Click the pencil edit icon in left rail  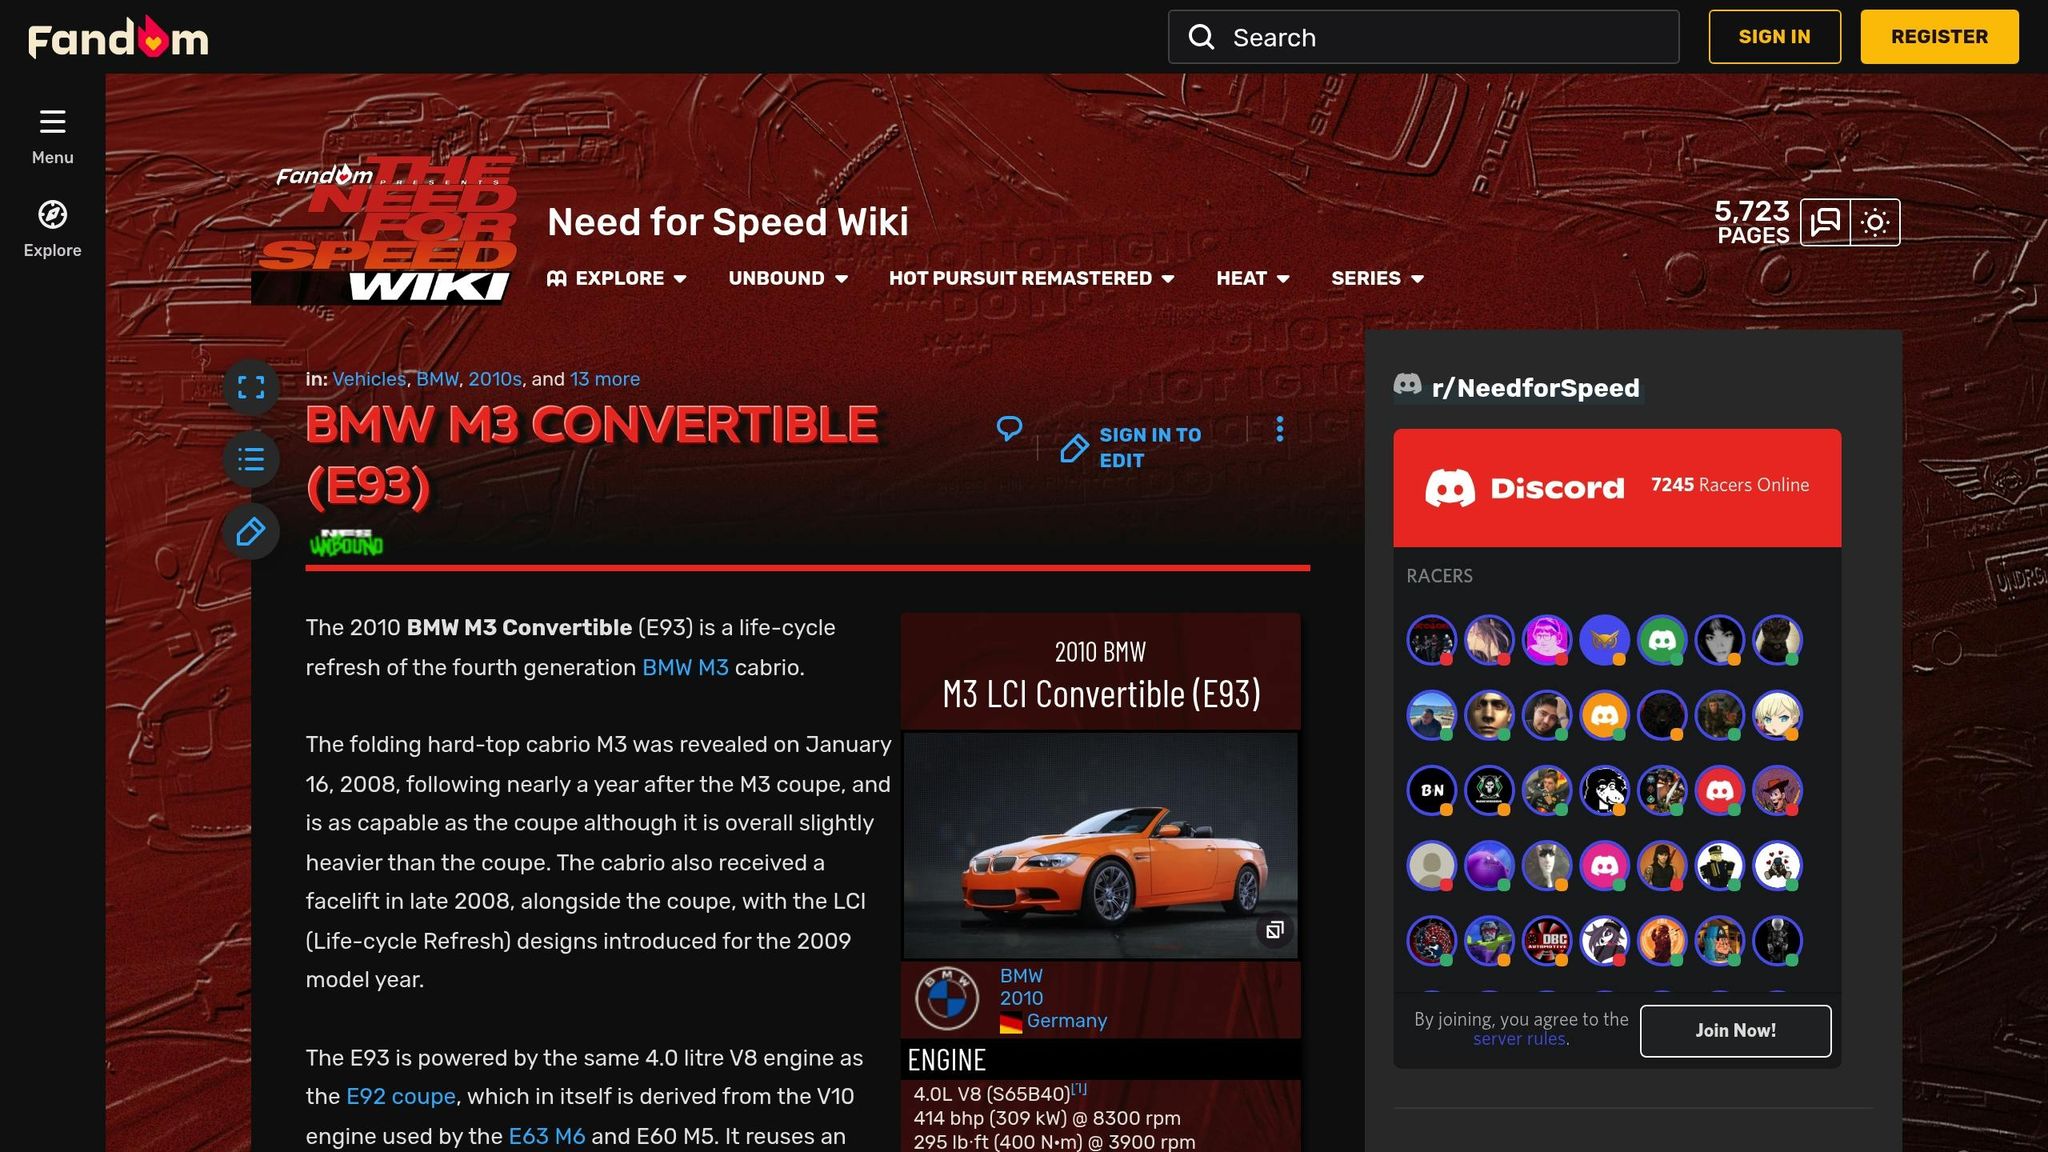click(251, 531)
